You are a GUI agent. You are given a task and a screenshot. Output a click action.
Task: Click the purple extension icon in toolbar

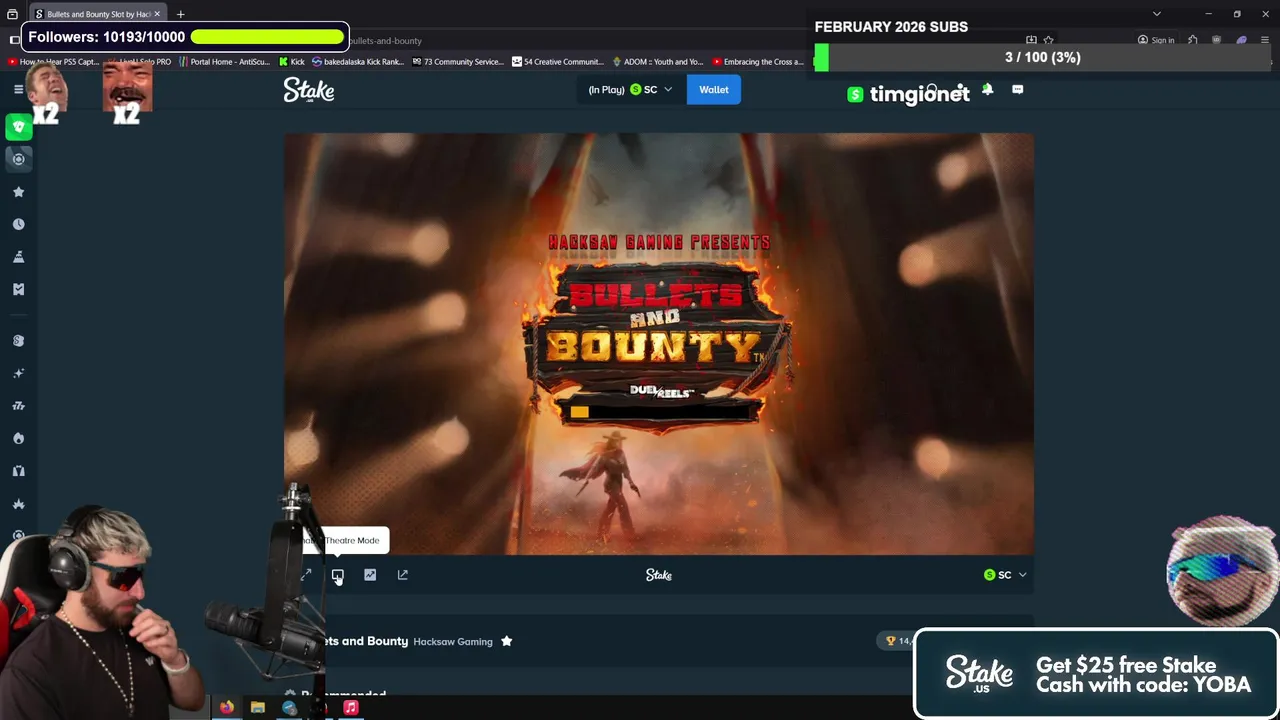click(1242, 40)
